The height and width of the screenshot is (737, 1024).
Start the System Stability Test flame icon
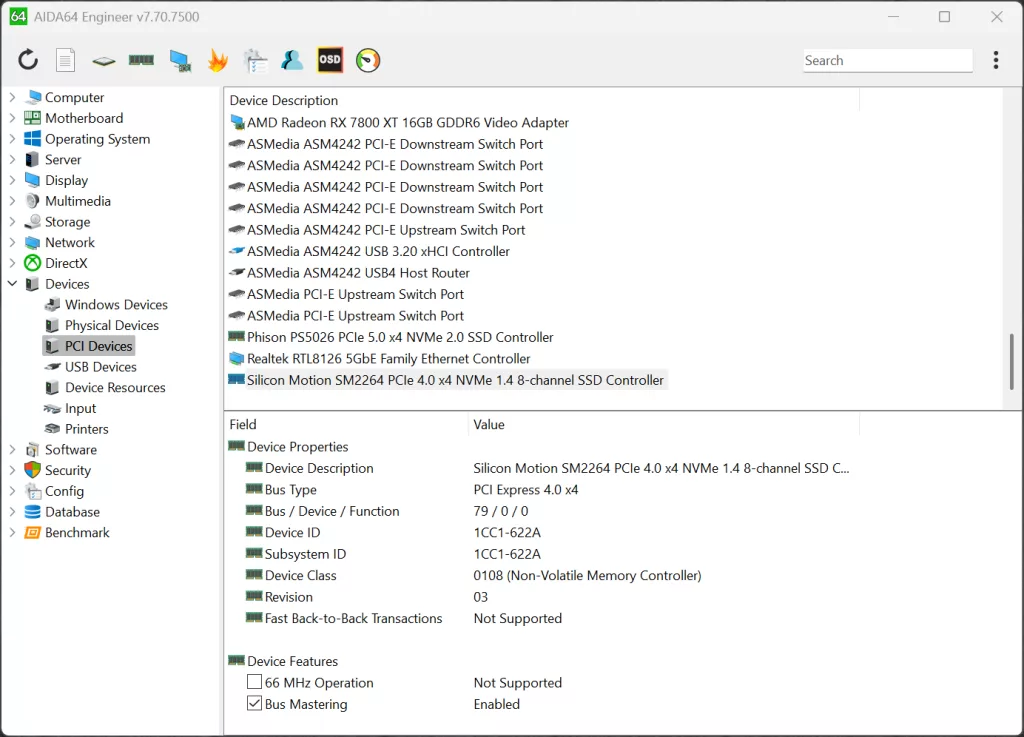pos(217,61)
